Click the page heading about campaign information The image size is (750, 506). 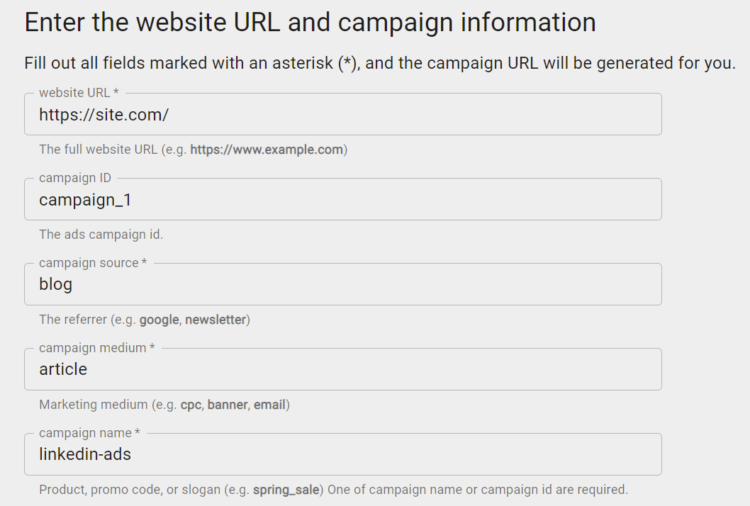pos(310,22)
